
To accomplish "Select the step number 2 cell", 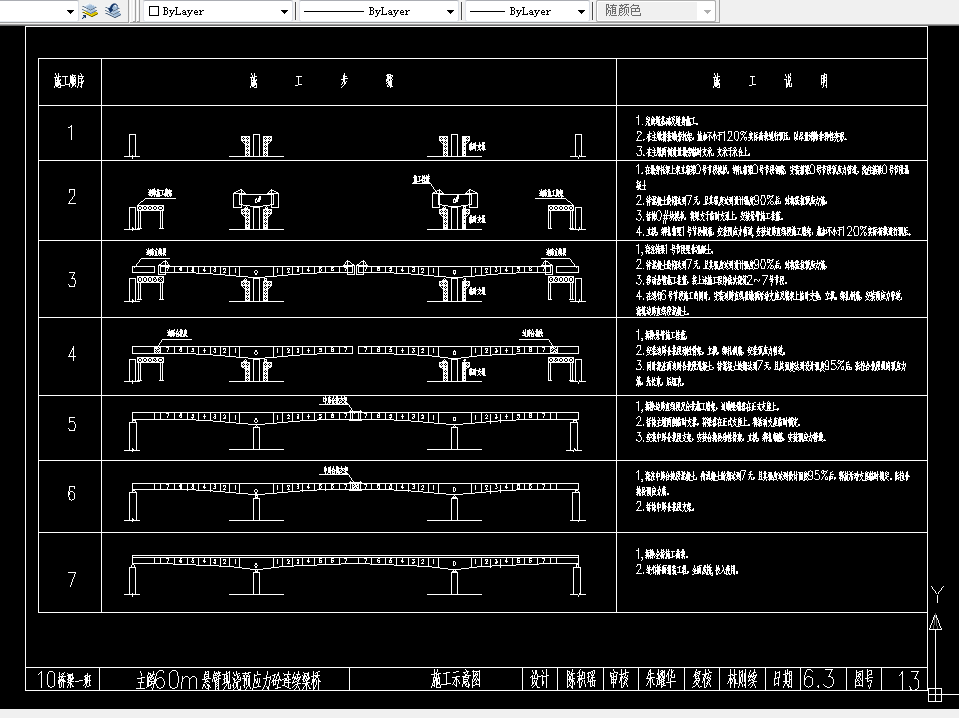I will 70,200.
